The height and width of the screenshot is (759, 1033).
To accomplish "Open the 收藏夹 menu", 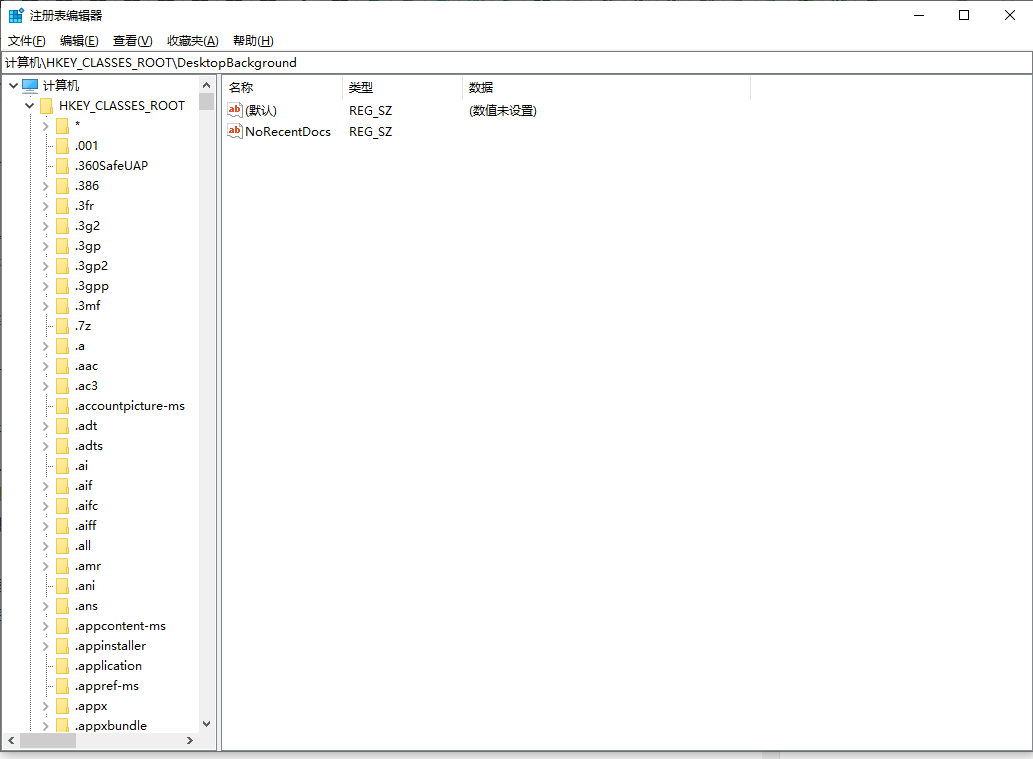I will click(x=192, y=40).
